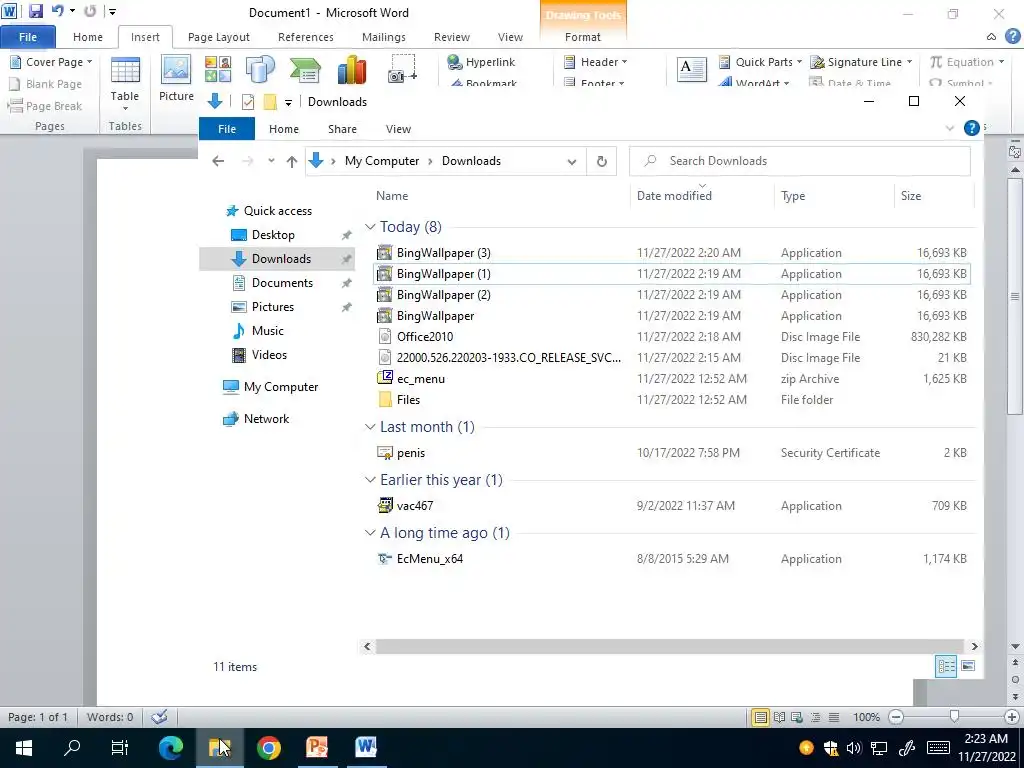Open Google Chrome from the taskbar
This screenshot has width=1024, height=768.
coord(268,747)
